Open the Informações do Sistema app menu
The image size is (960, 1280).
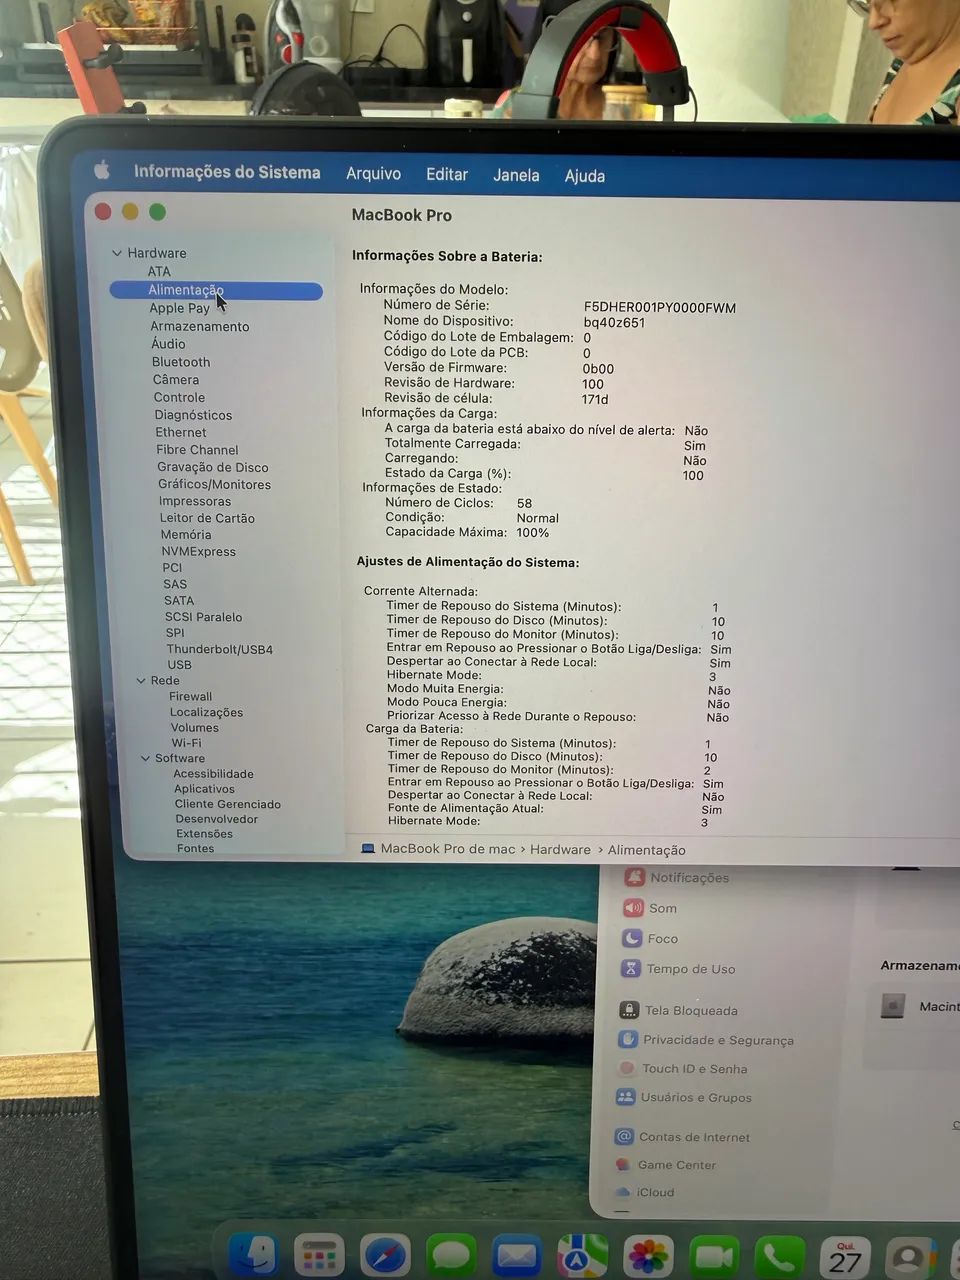227,172
